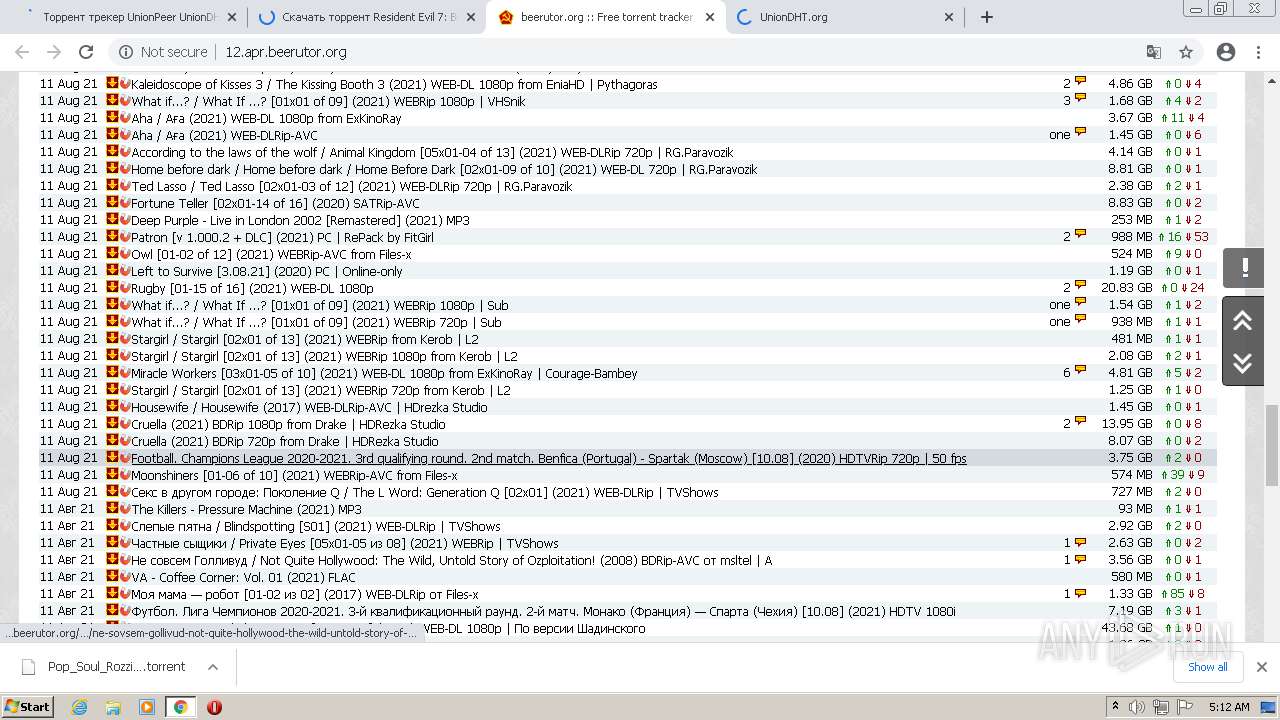Click the 5:12 AM taskbar clock
This screenshot has width=1280, height=720.
(1229, 707)
